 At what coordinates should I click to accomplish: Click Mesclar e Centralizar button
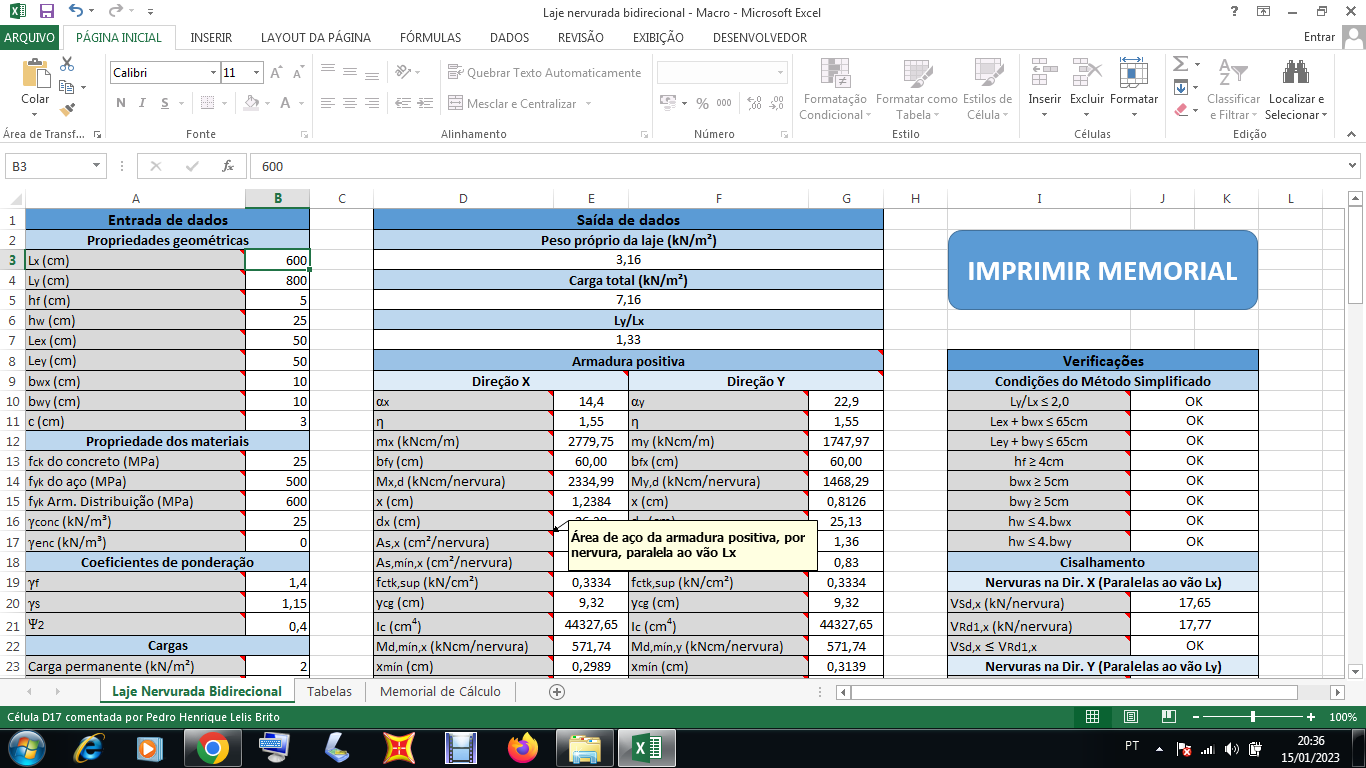521,103
